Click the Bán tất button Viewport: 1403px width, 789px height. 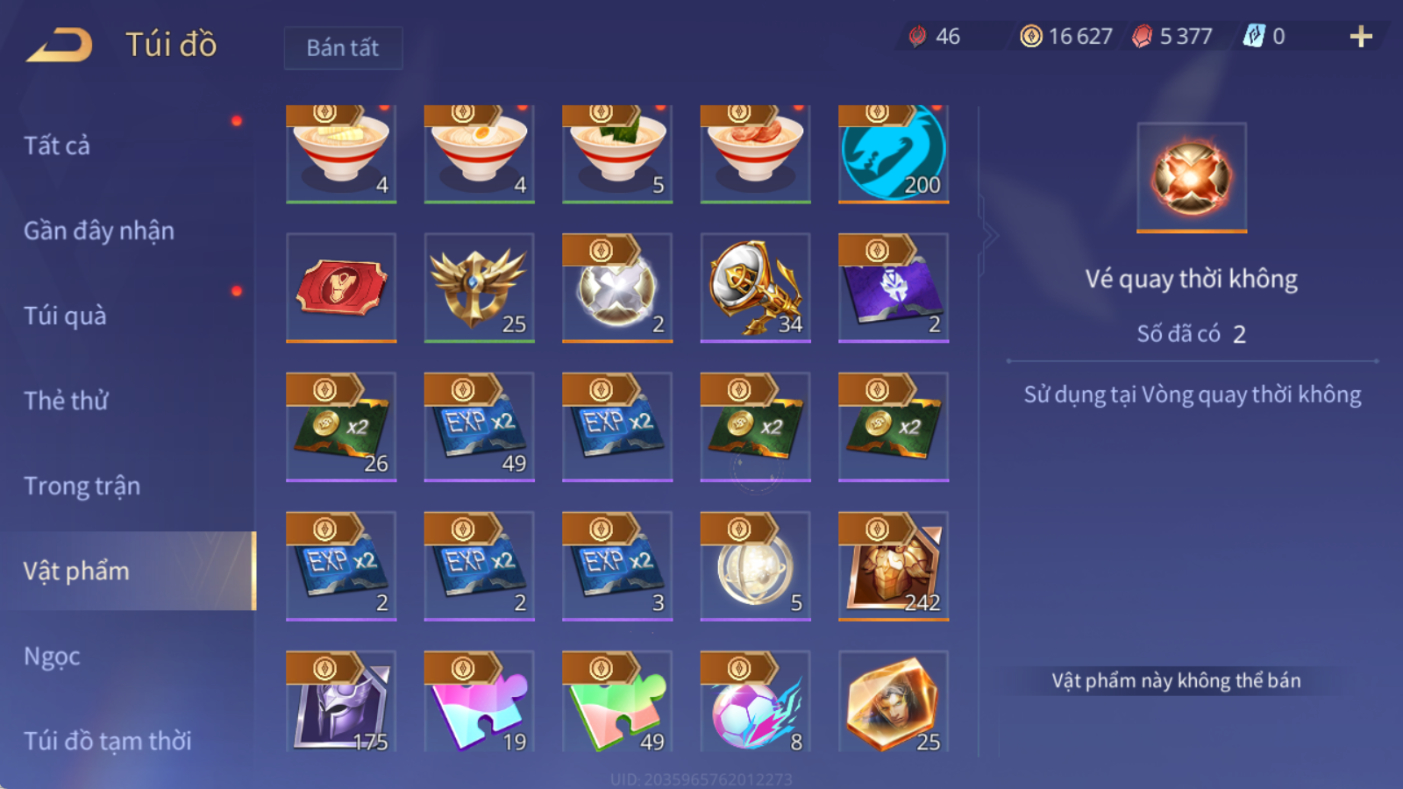tap(343, 48)
